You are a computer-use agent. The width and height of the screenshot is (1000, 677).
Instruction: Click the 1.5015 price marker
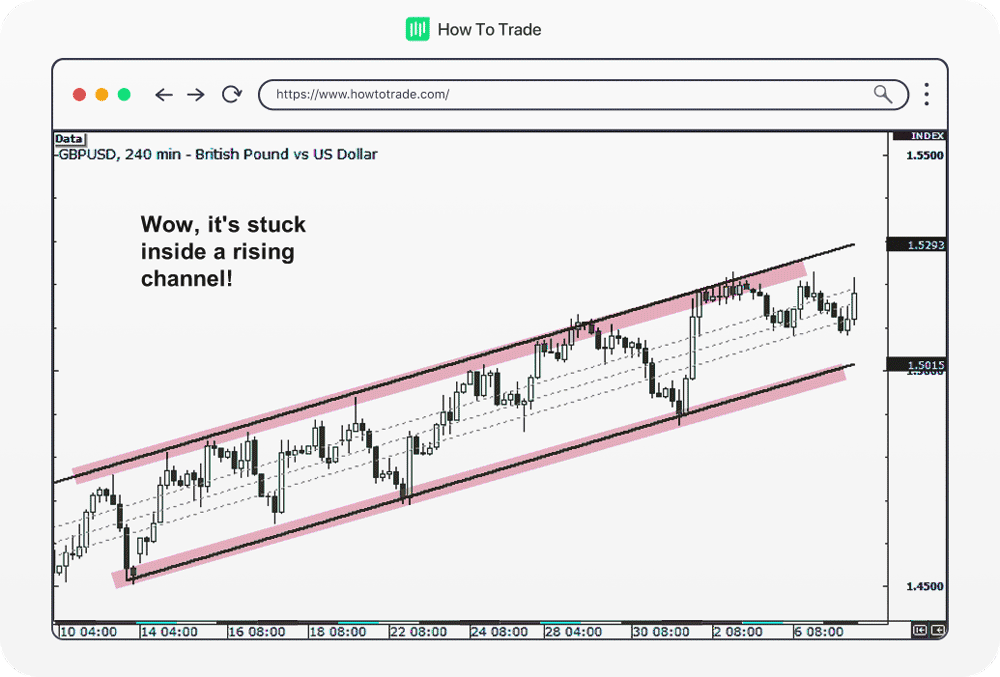point(916,366)
